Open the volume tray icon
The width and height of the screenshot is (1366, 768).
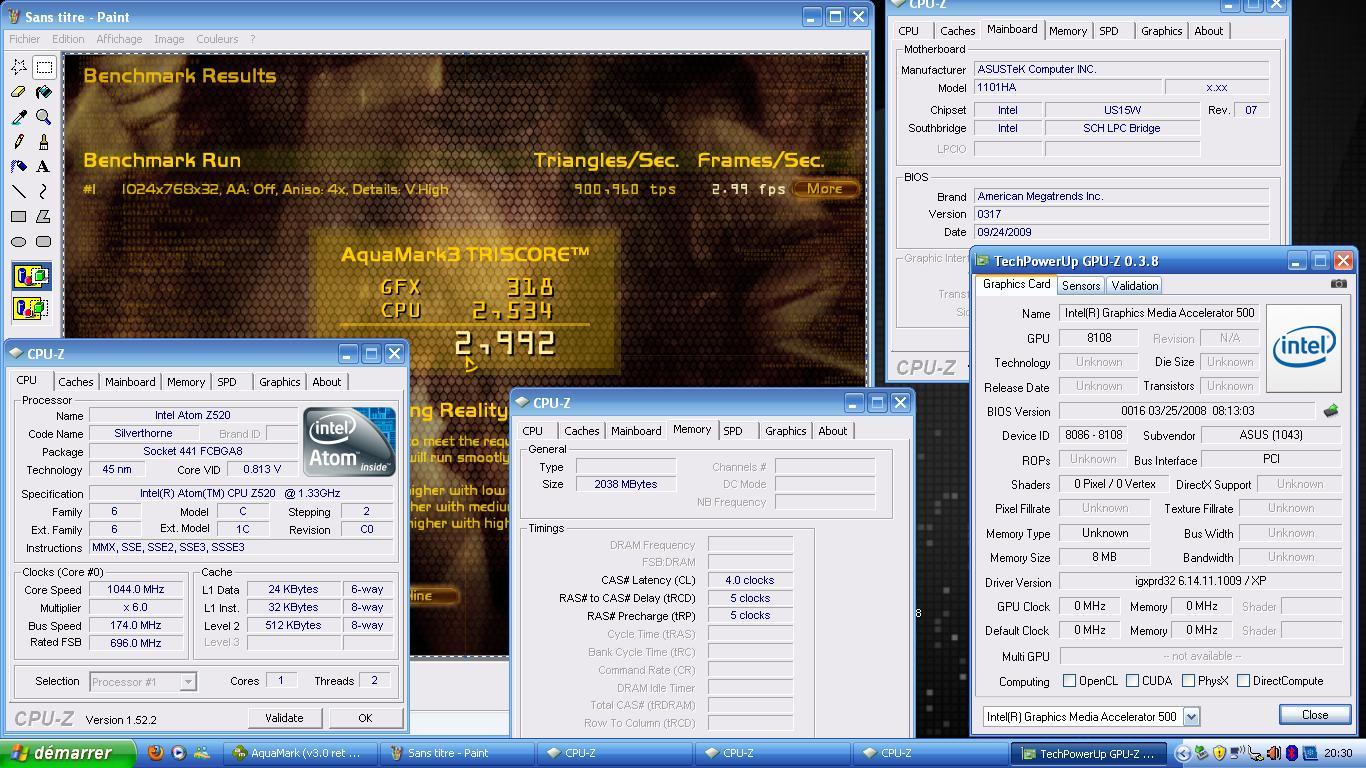[x=1274, y=753]
